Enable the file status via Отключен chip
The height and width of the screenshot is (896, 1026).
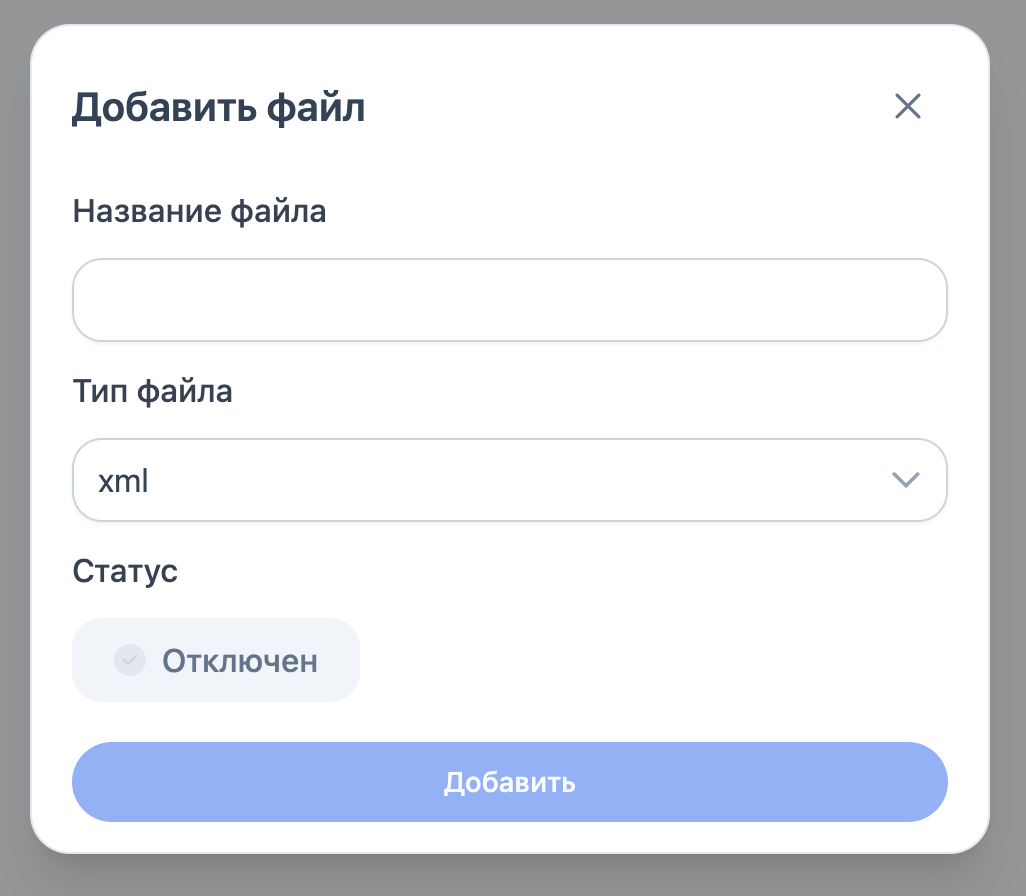point(215,660)
